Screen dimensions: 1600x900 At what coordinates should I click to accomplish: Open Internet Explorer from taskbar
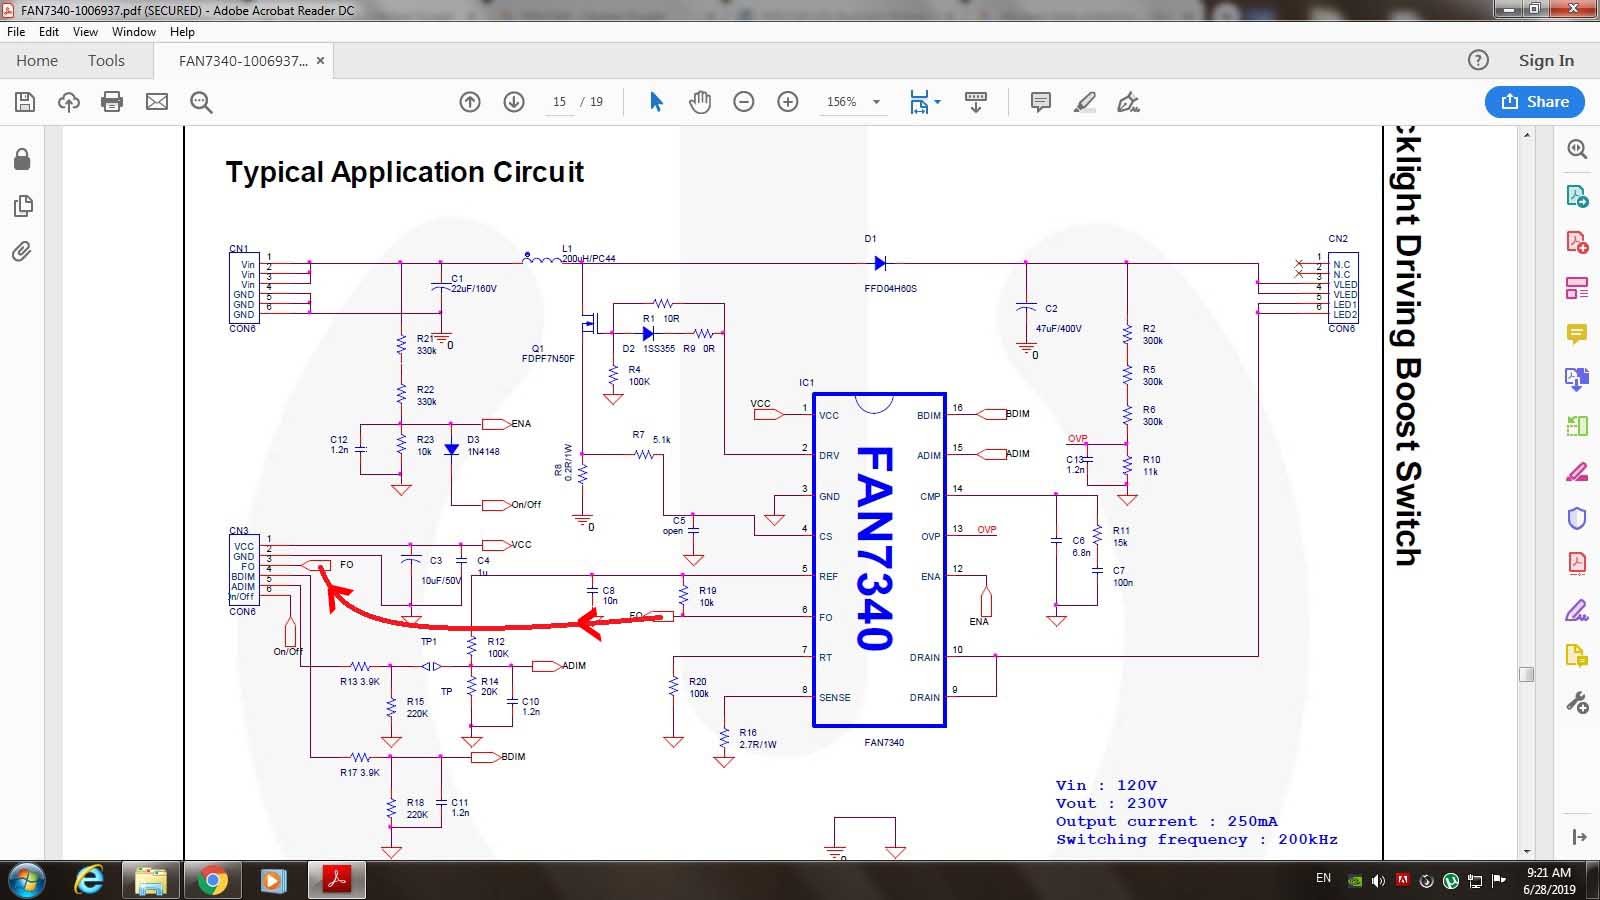[90, 880]
